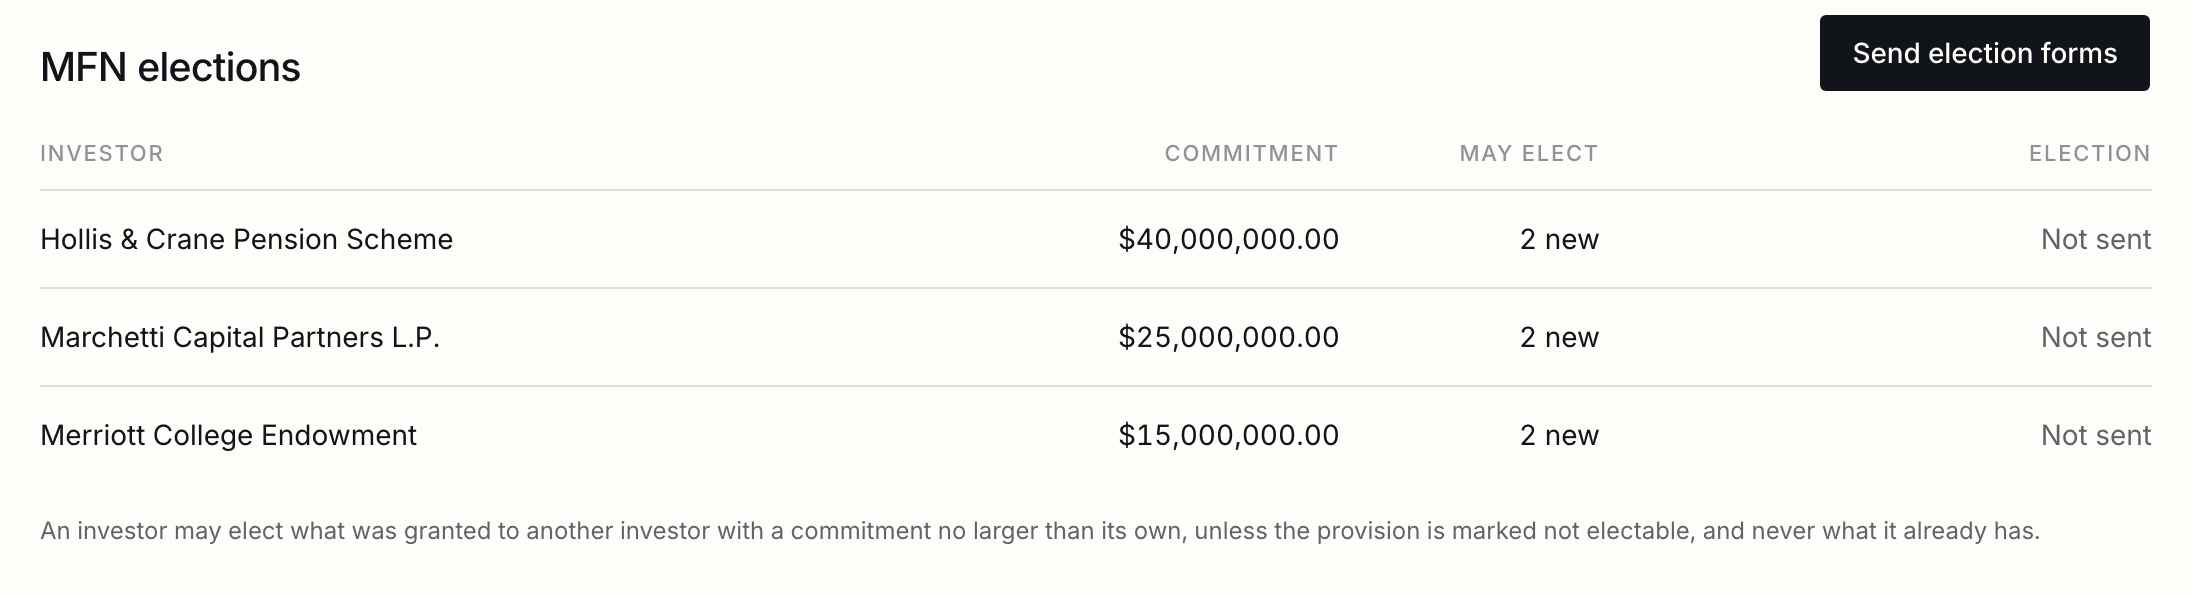View Merriott College's 2 new electable provisions
Viewport: 2192px width, 594px height.
[x=1559, y=435]
